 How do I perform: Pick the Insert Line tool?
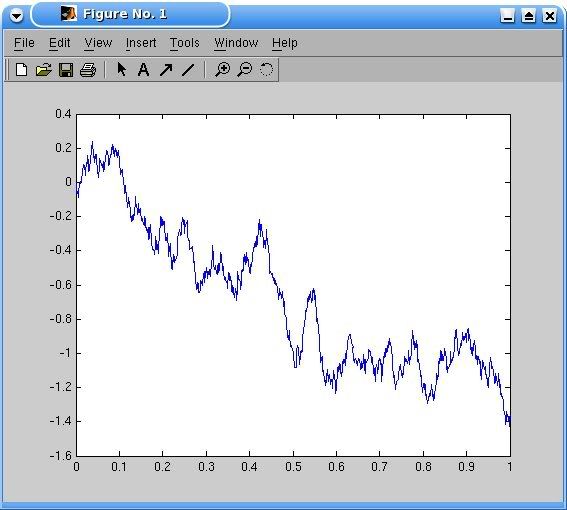(188, 69)
